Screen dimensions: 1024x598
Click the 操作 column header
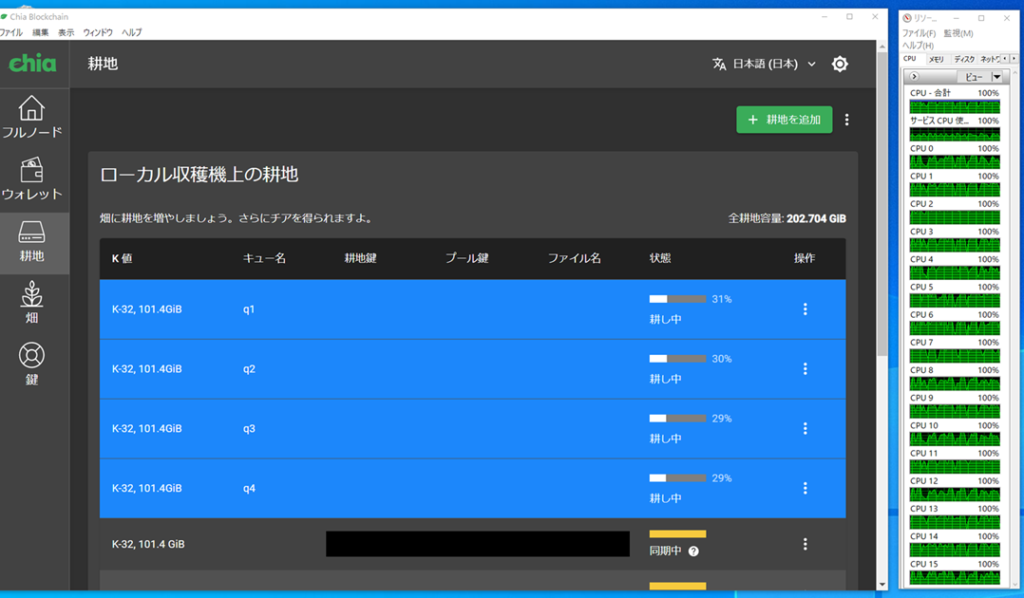coord(805,259)
